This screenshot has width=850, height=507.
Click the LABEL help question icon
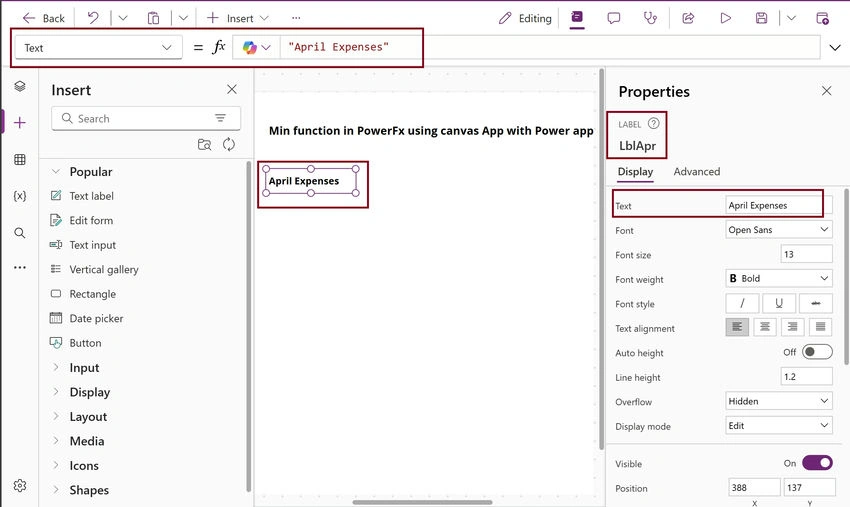[654, 124]
